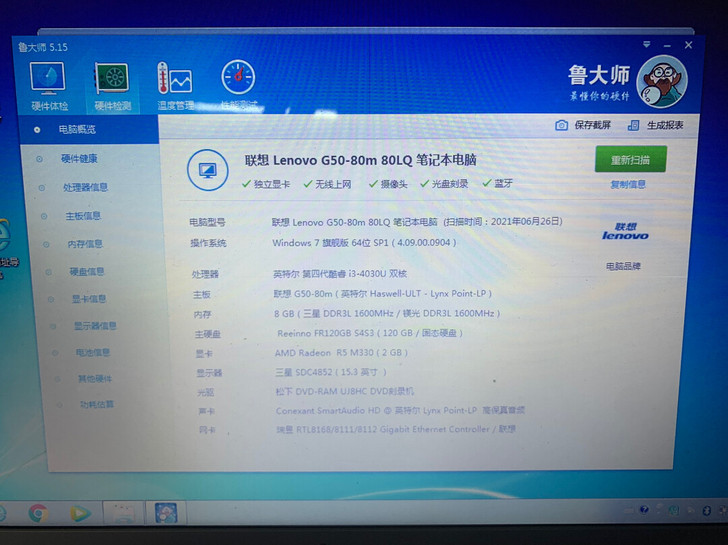This screenshot has height=545, width=728.
Task: Click the optical drive value 松下 DVD-RAM UJ8HC
Action: click(x=344, y=391)
